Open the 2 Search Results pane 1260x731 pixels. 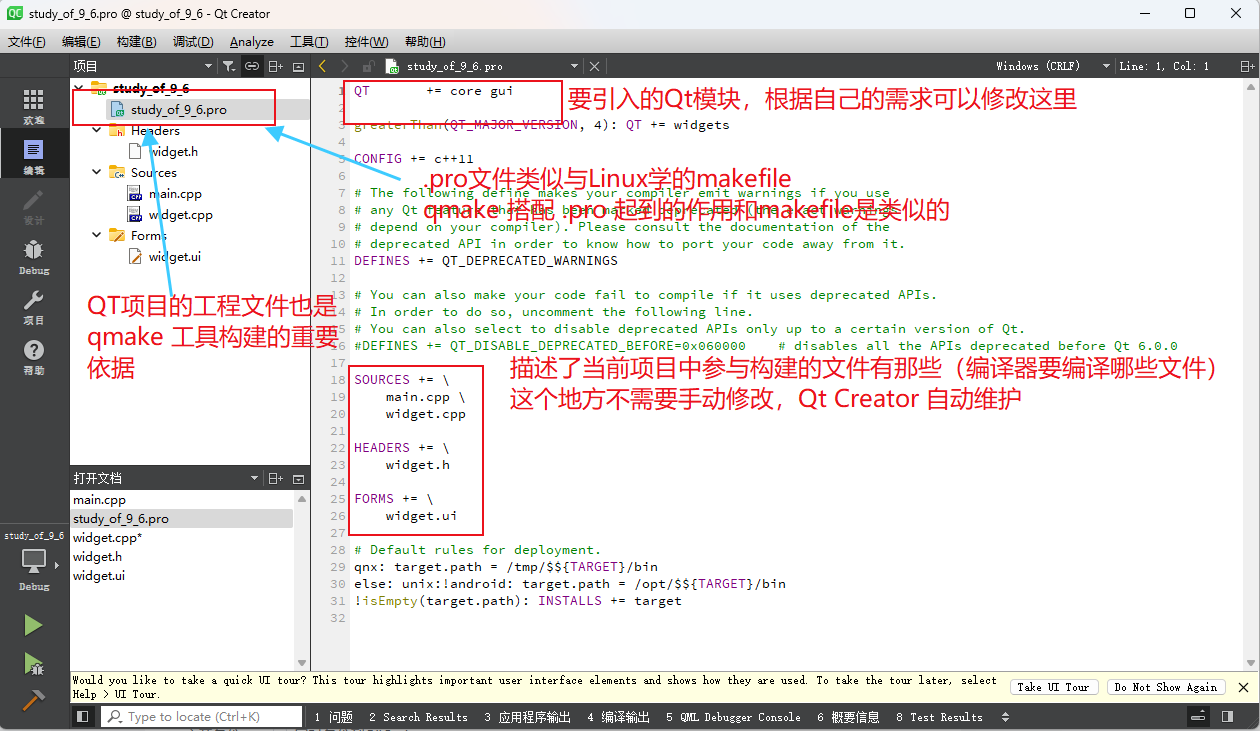point(418,717)
